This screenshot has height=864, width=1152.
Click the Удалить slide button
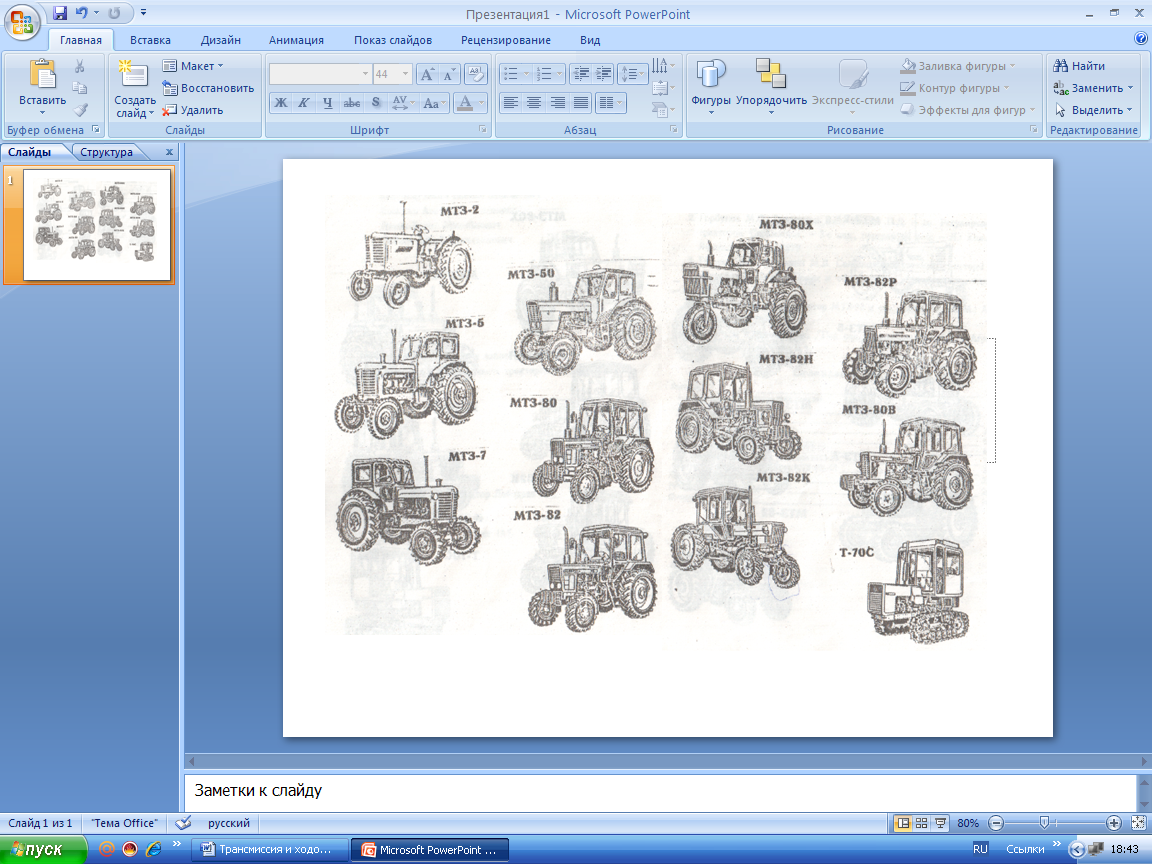(x=193, y=110)
